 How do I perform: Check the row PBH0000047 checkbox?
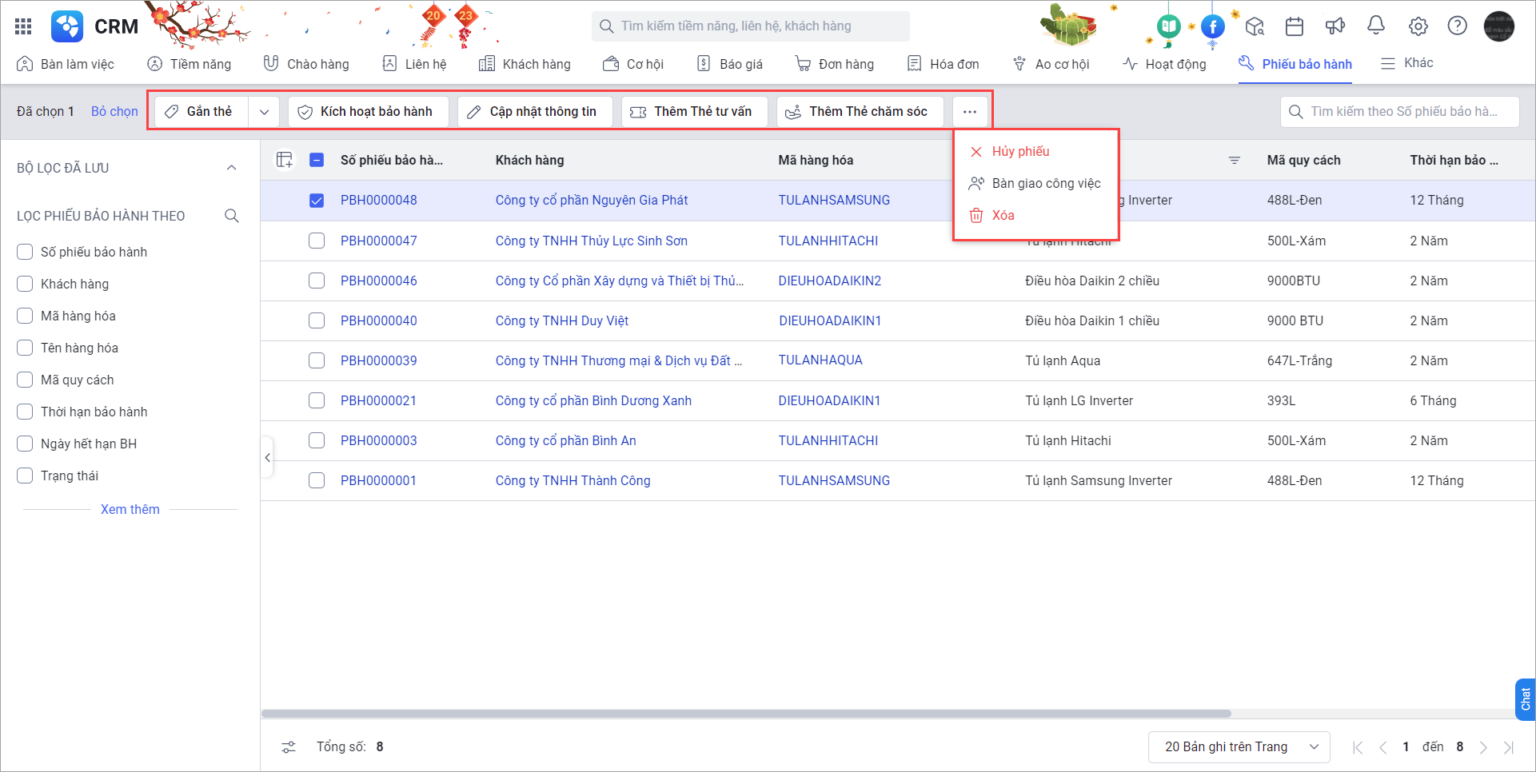pos(317,240)
